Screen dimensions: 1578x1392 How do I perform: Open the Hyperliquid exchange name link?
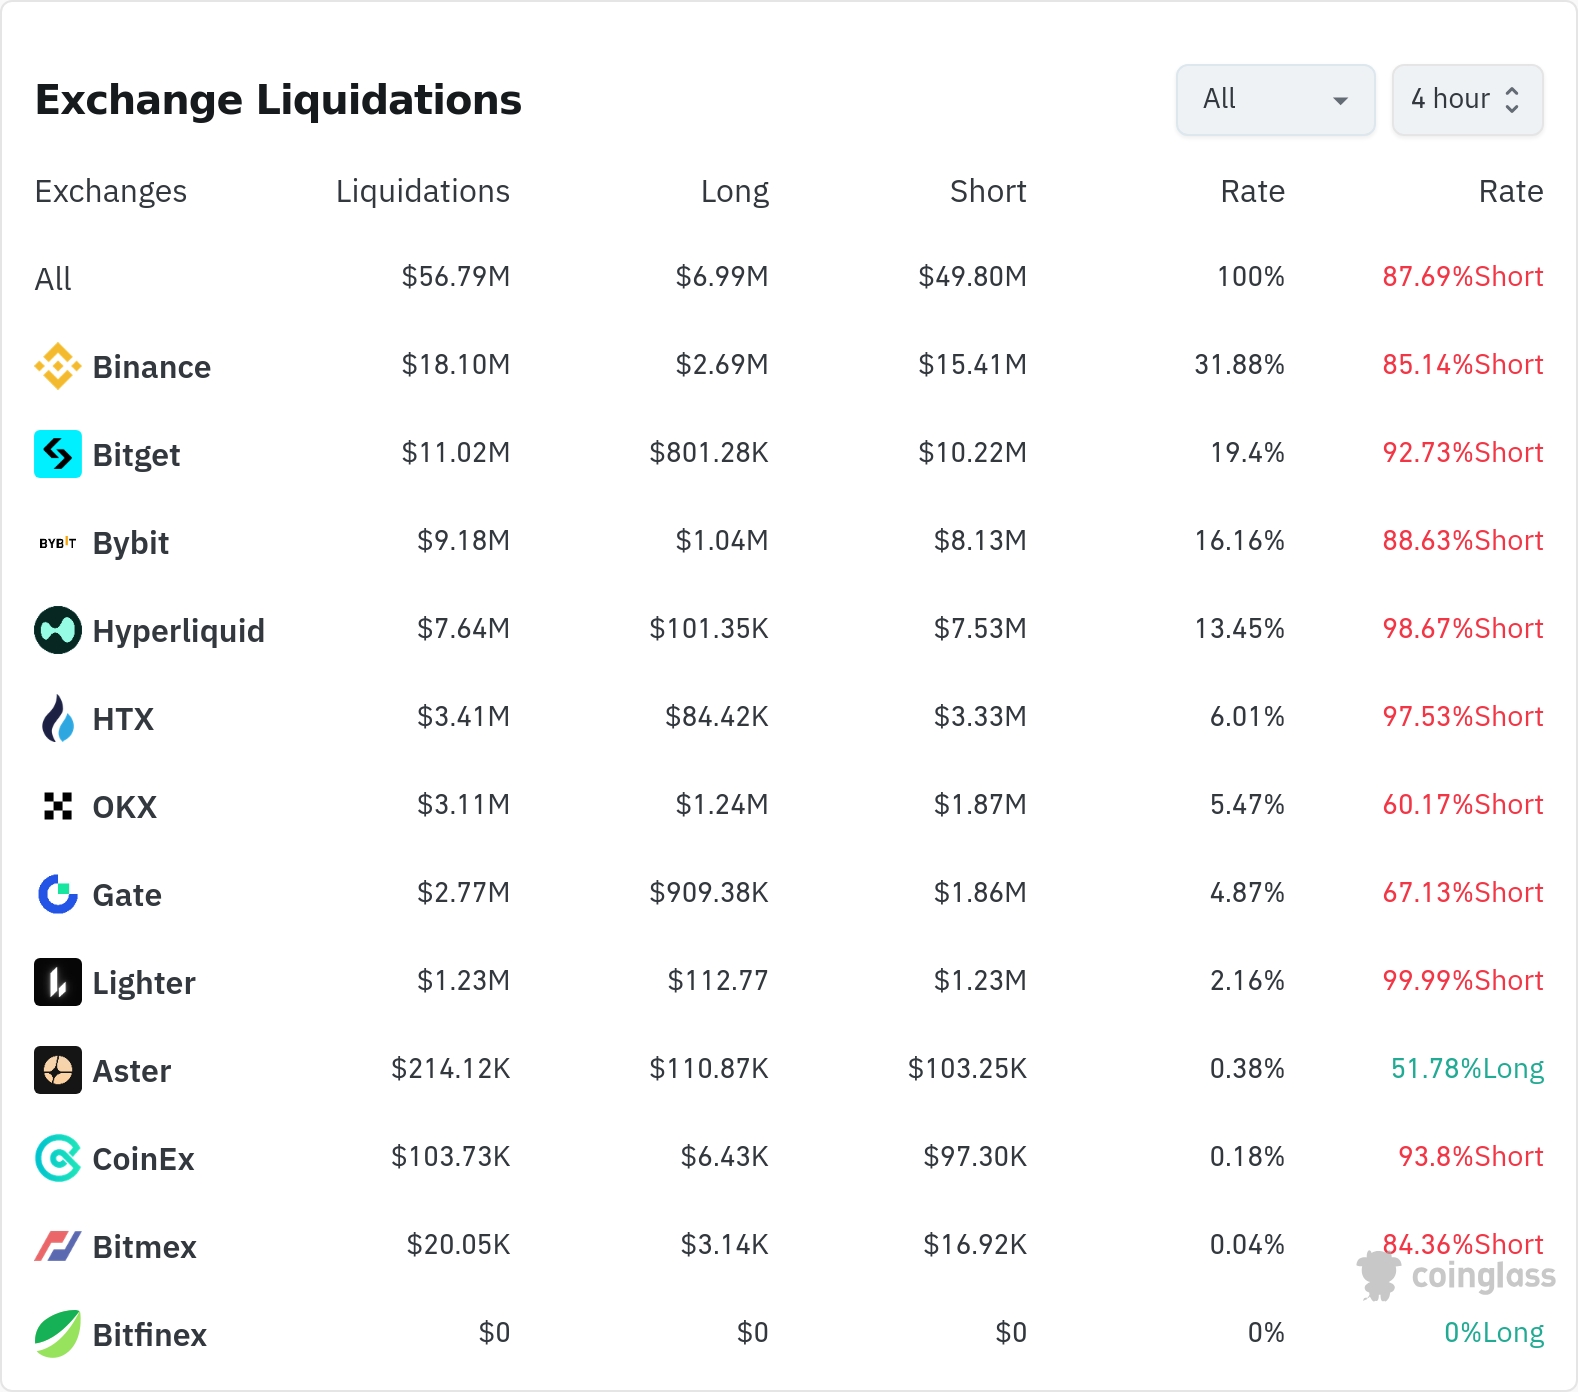click(178, 631)
